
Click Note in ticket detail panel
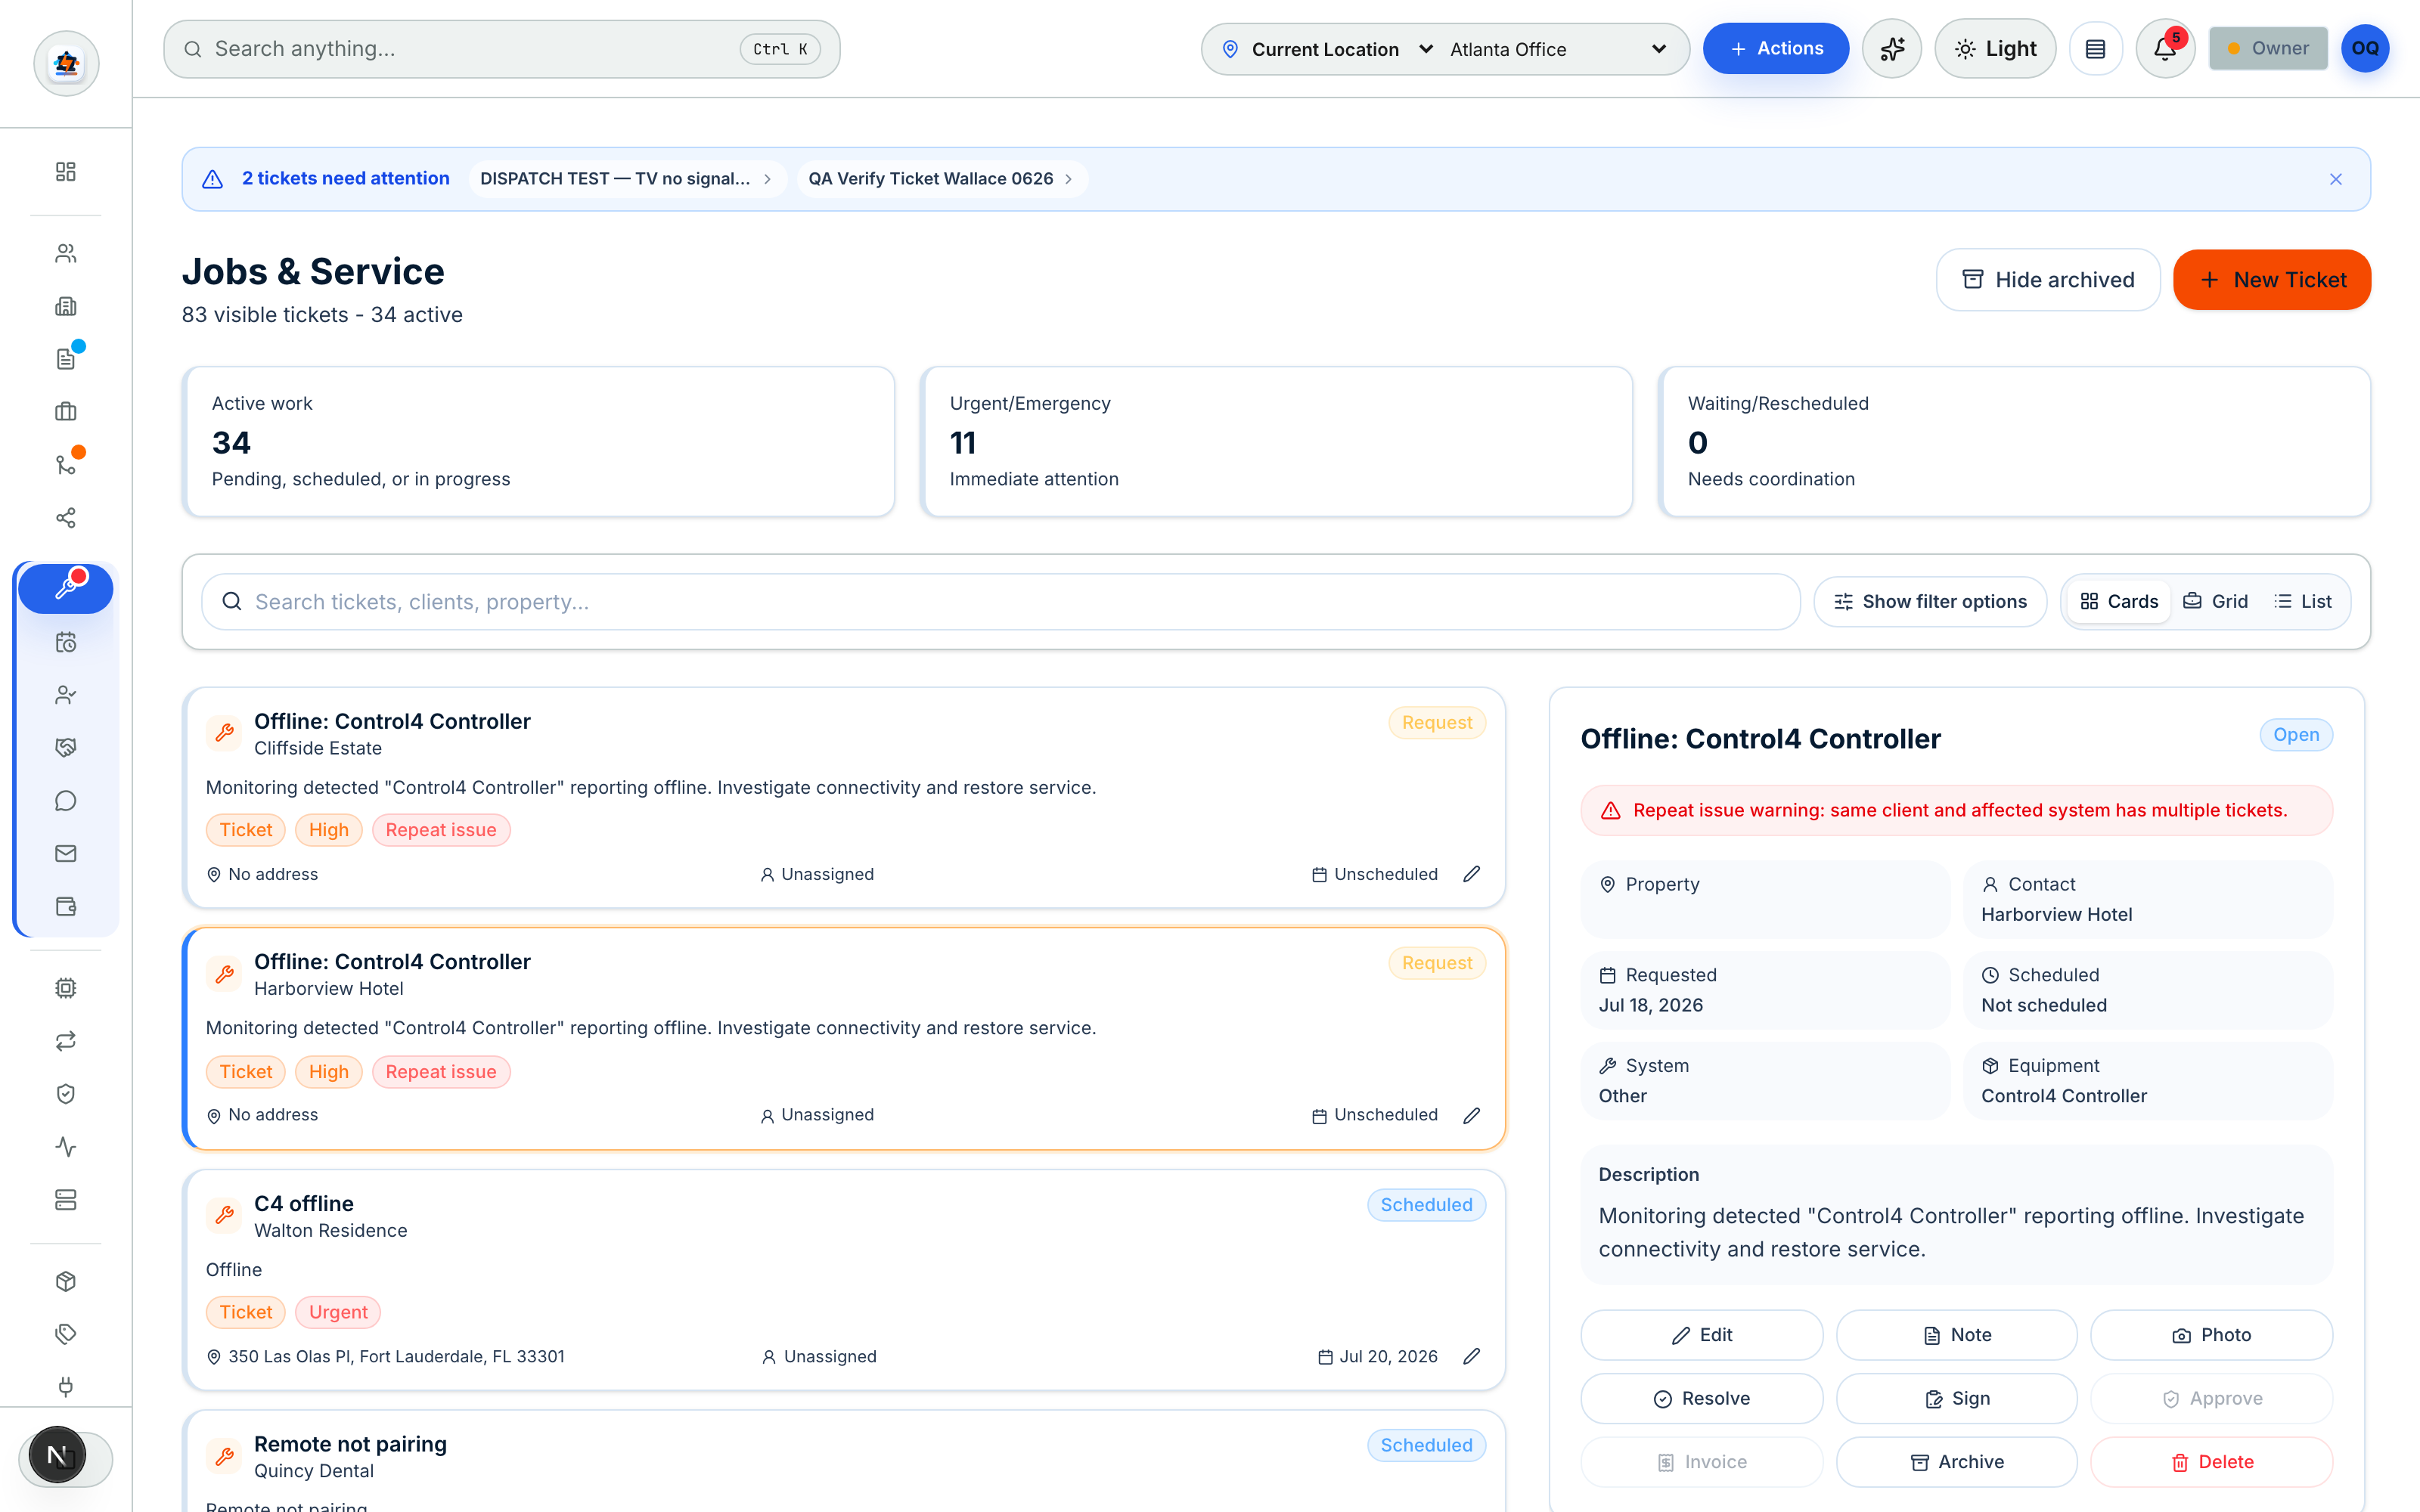tap(1957, 1335)
